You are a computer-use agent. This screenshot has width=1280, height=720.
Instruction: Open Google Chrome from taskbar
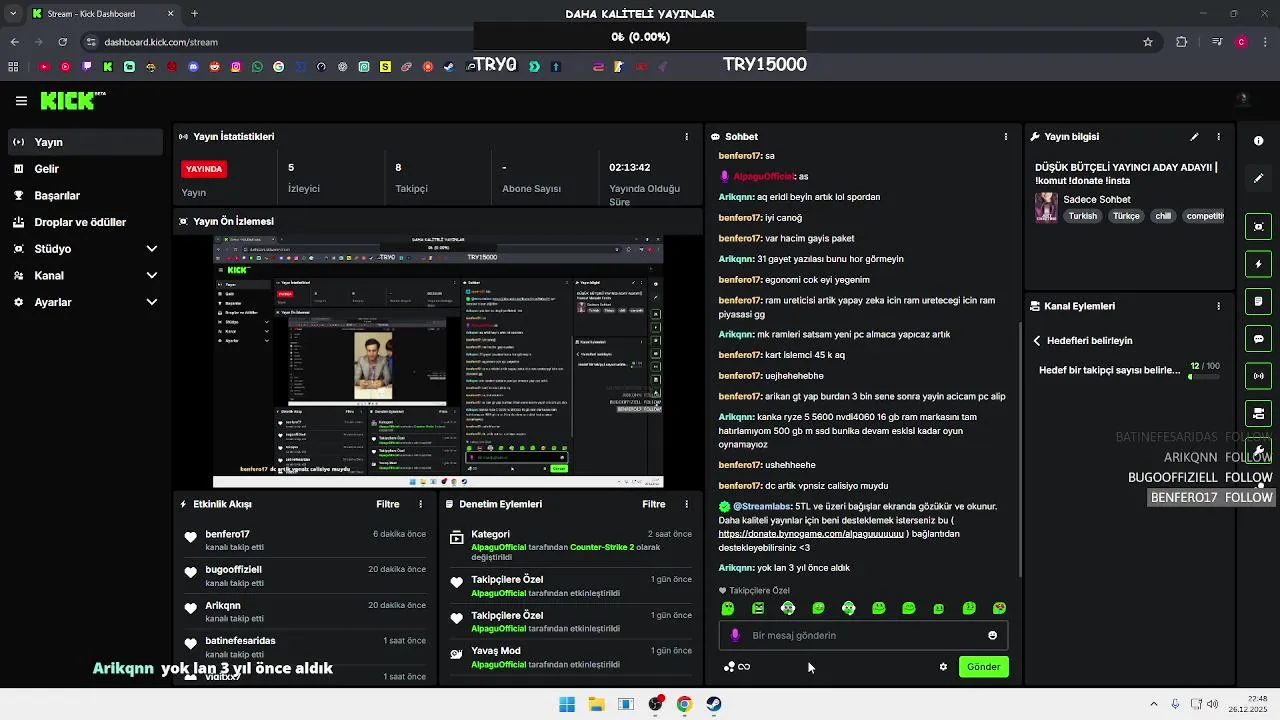pyautogui.click(x=684, y=704)
